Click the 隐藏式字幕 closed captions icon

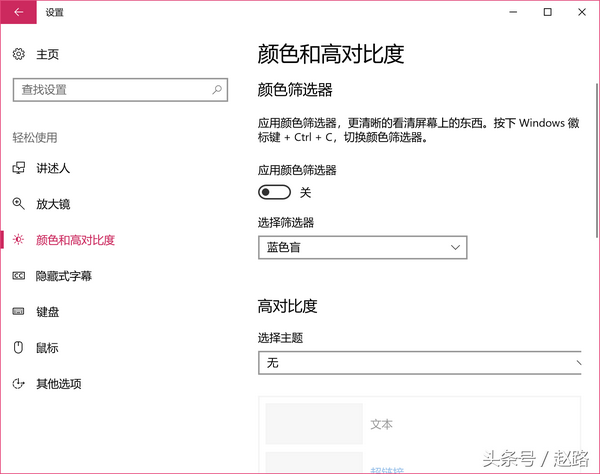(18, 276)
